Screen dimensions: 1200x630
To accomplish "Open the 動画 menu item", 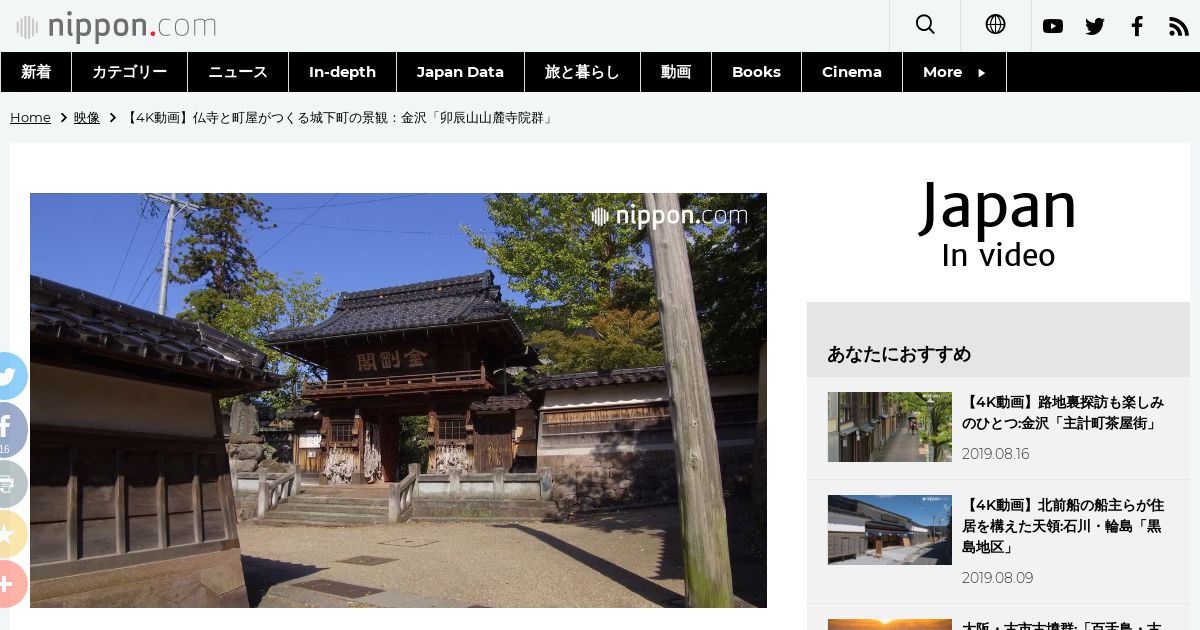I will pyautogui.click(x=676, y=72).
